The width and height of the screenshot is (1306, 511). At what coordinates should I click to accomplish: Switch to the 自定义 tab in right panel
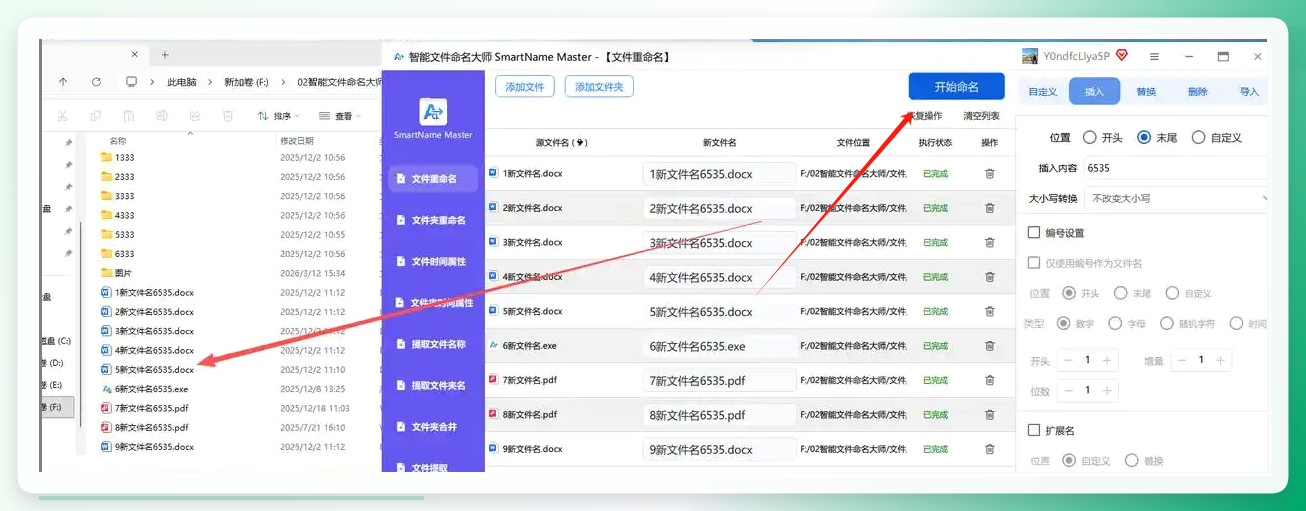pyautogui.click(x=1043, y=92)
